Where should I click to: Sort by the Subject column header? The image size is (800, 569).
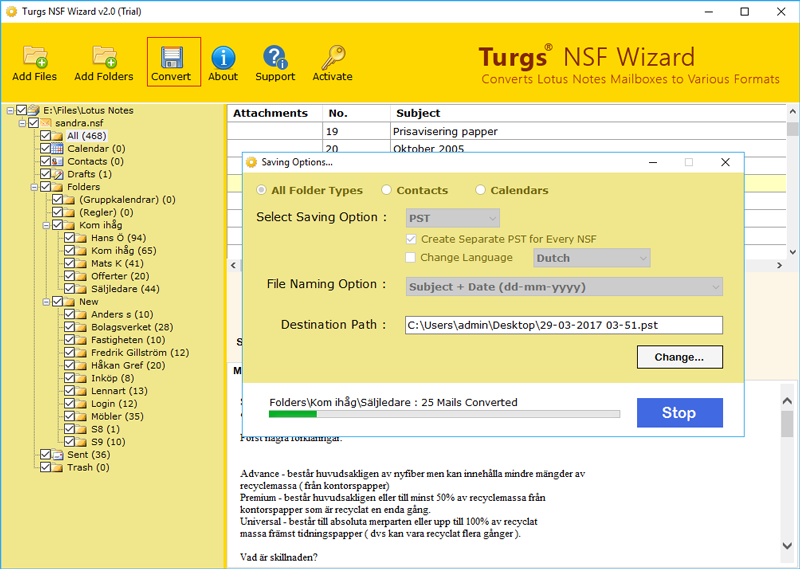[x=588, y=113]
